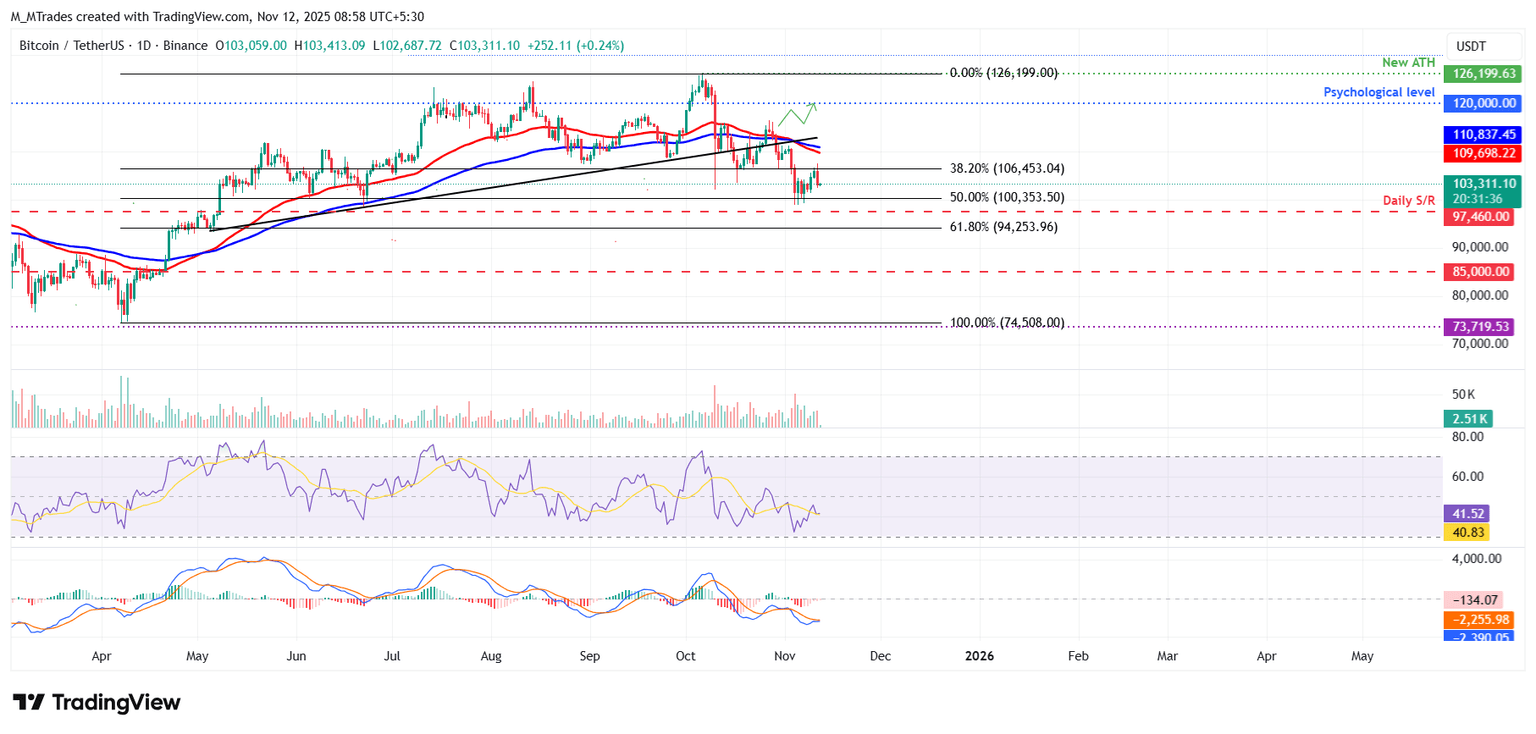Click the 38.20% Fibonacci level label

pyautogui.click(x=1006, y=169)
